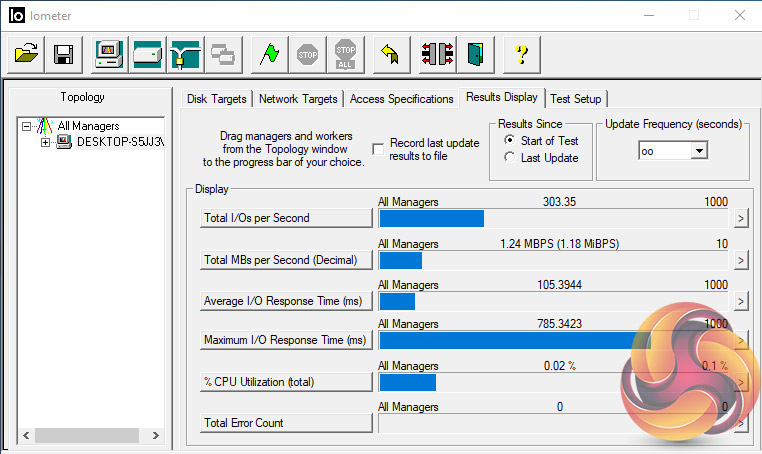
Task: Click the Exit door icon in toolbar
Action: tap(475, 54)
